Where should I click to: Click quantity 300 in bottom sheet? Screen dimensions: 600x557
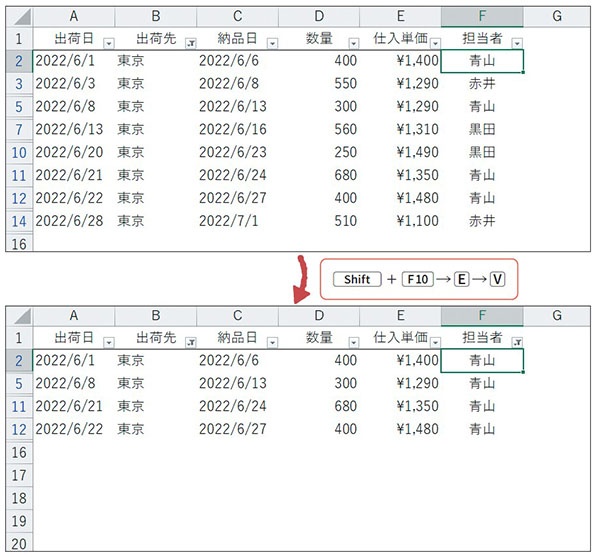click(x=319, y=384)
